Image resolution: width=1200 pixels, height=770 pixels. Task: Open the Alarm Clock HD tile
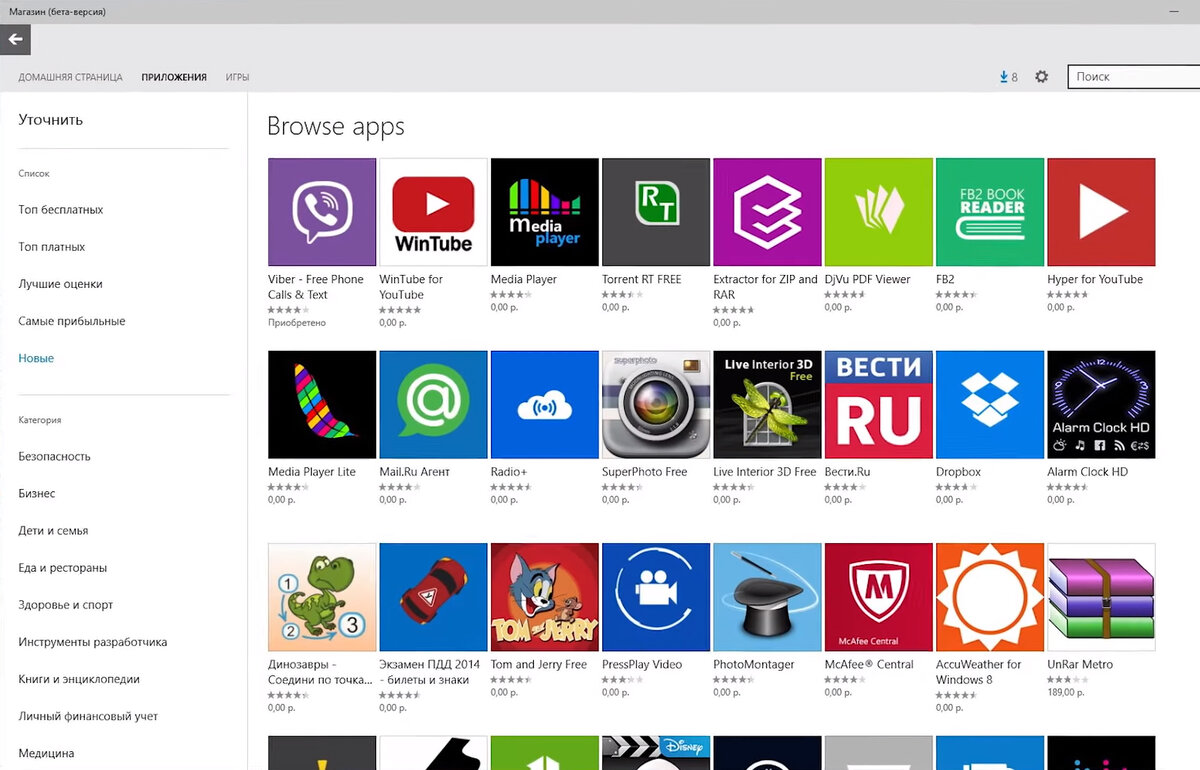[1101, 404]
